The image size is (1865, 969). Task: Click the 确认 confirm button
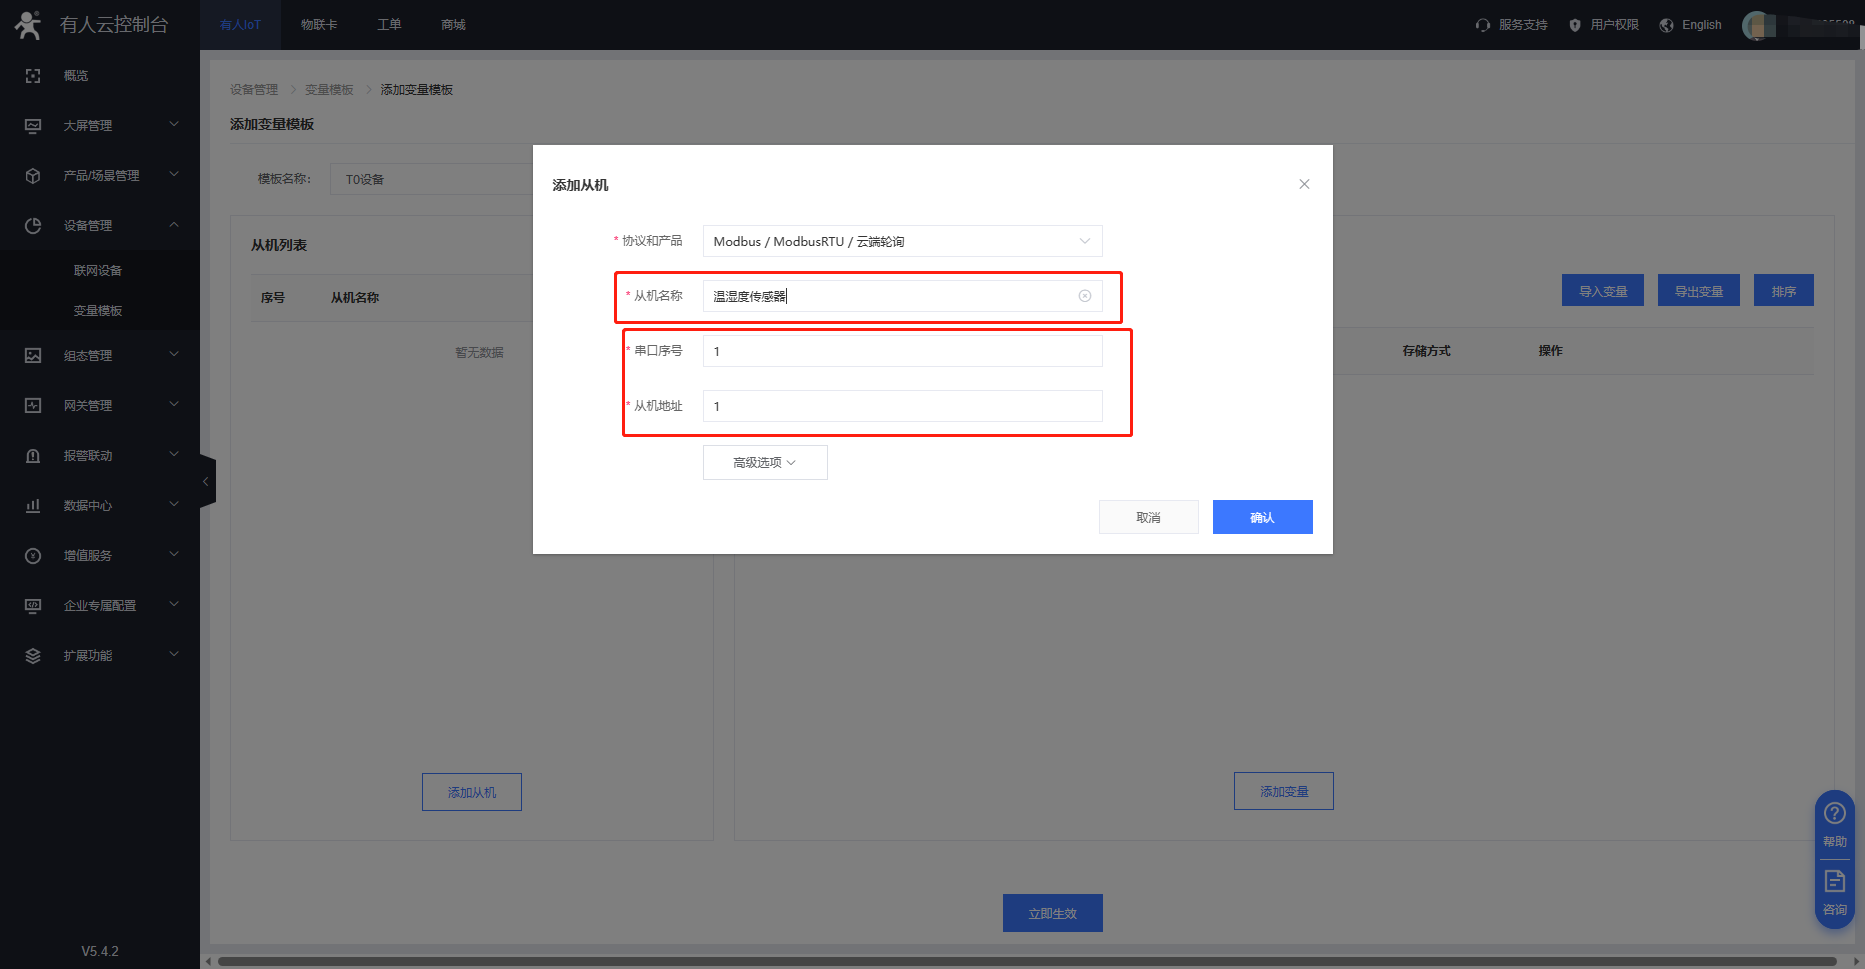click(1262, 517)
